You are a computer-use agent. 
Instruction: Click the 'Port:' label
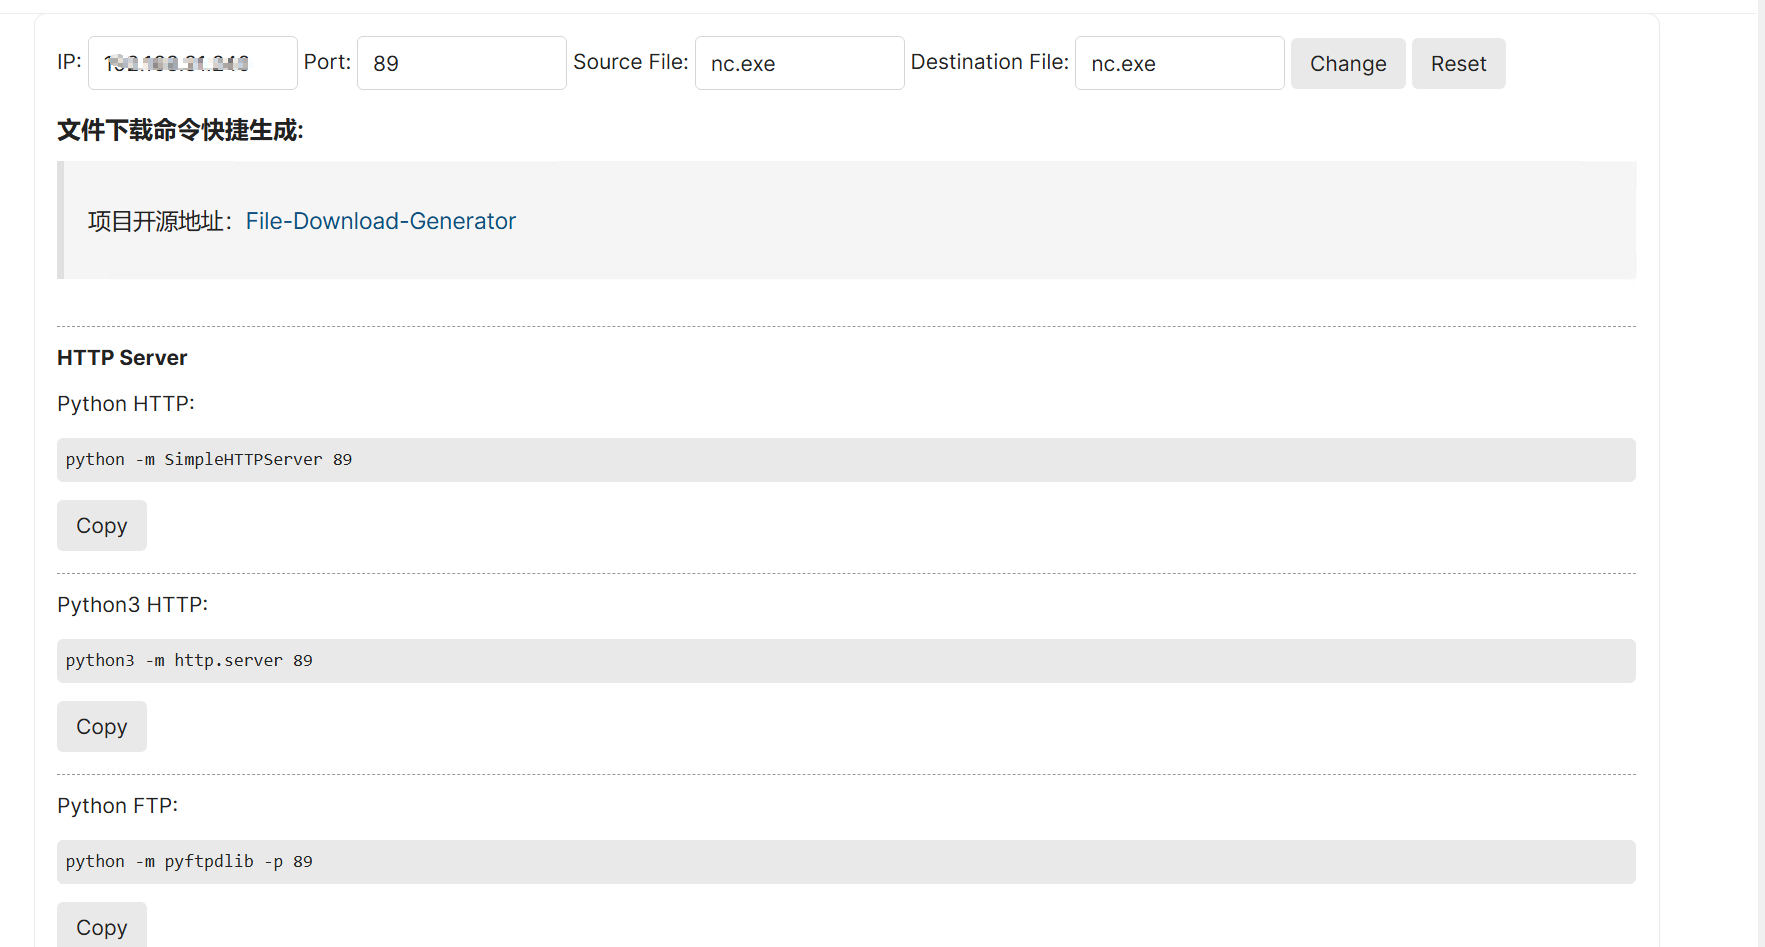[328, 62]
